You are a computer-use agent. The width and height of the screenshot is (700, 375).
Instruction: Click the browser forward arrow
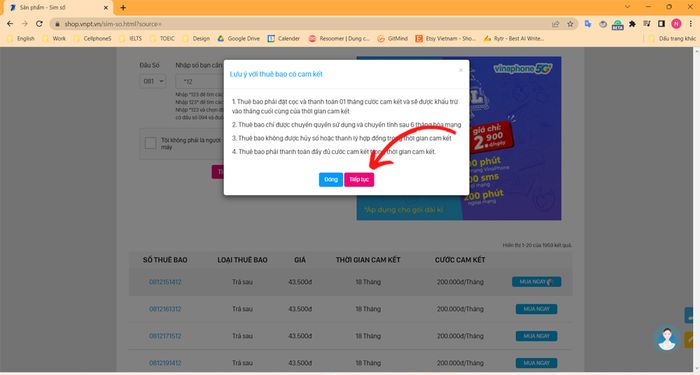(25, 24)
